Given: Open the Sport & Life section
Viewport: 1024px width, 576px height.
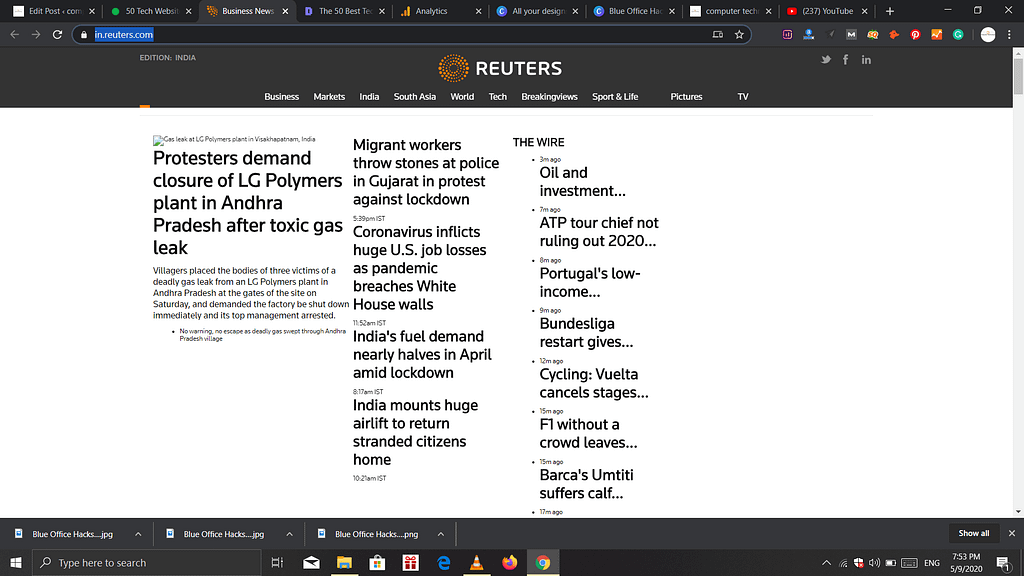Looking at the screenshot, I should click(x=615, y=97).
